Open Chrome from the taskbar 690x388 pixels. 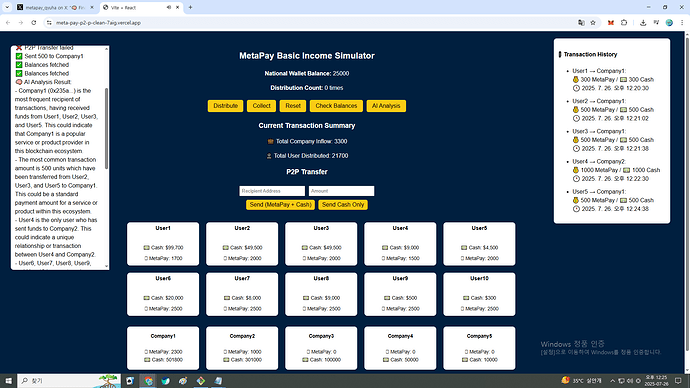[x=148, y=381]
